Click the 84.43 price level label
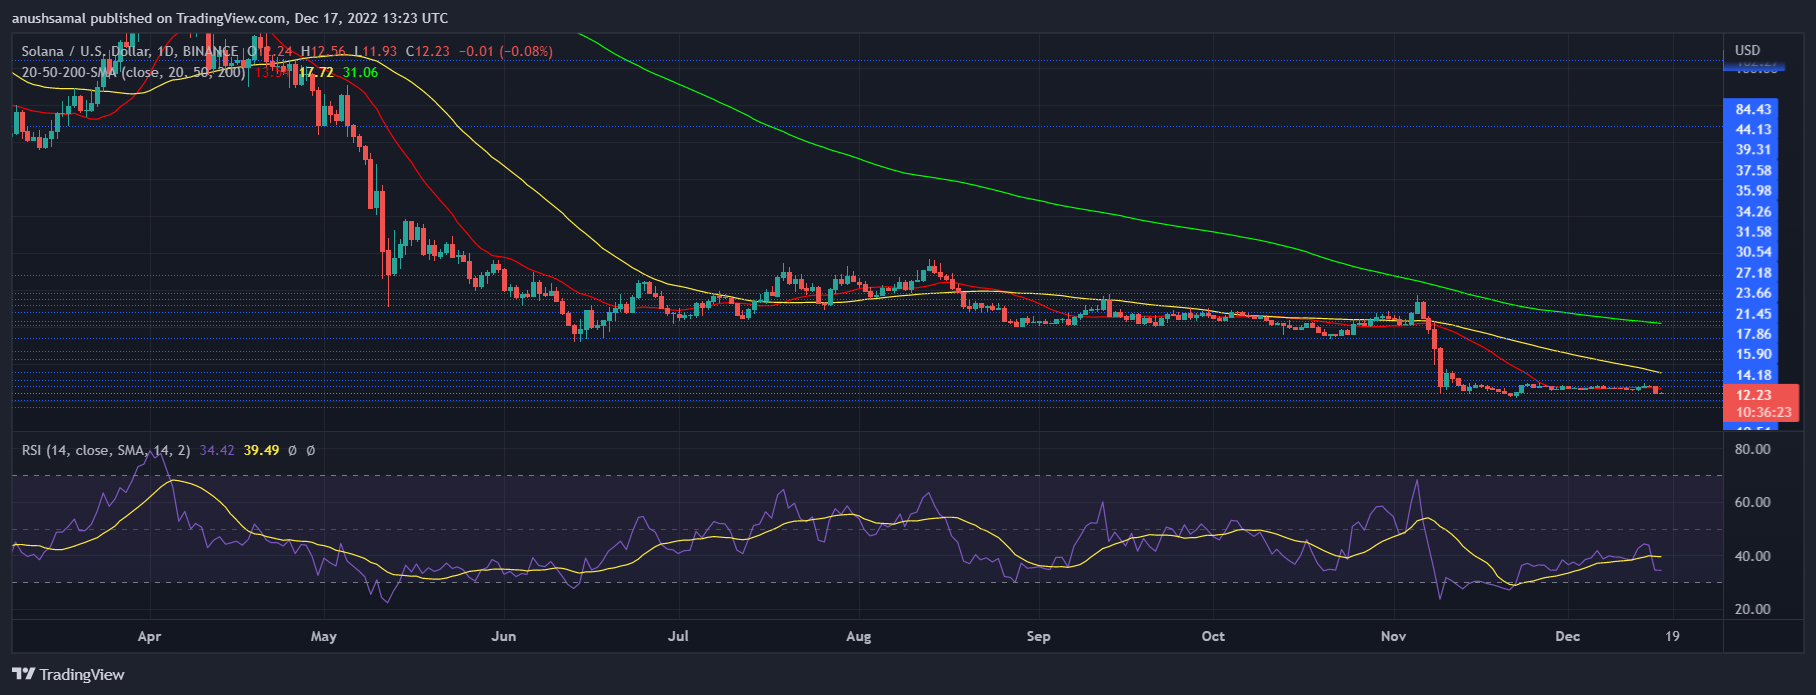 tap(1754, 109)
